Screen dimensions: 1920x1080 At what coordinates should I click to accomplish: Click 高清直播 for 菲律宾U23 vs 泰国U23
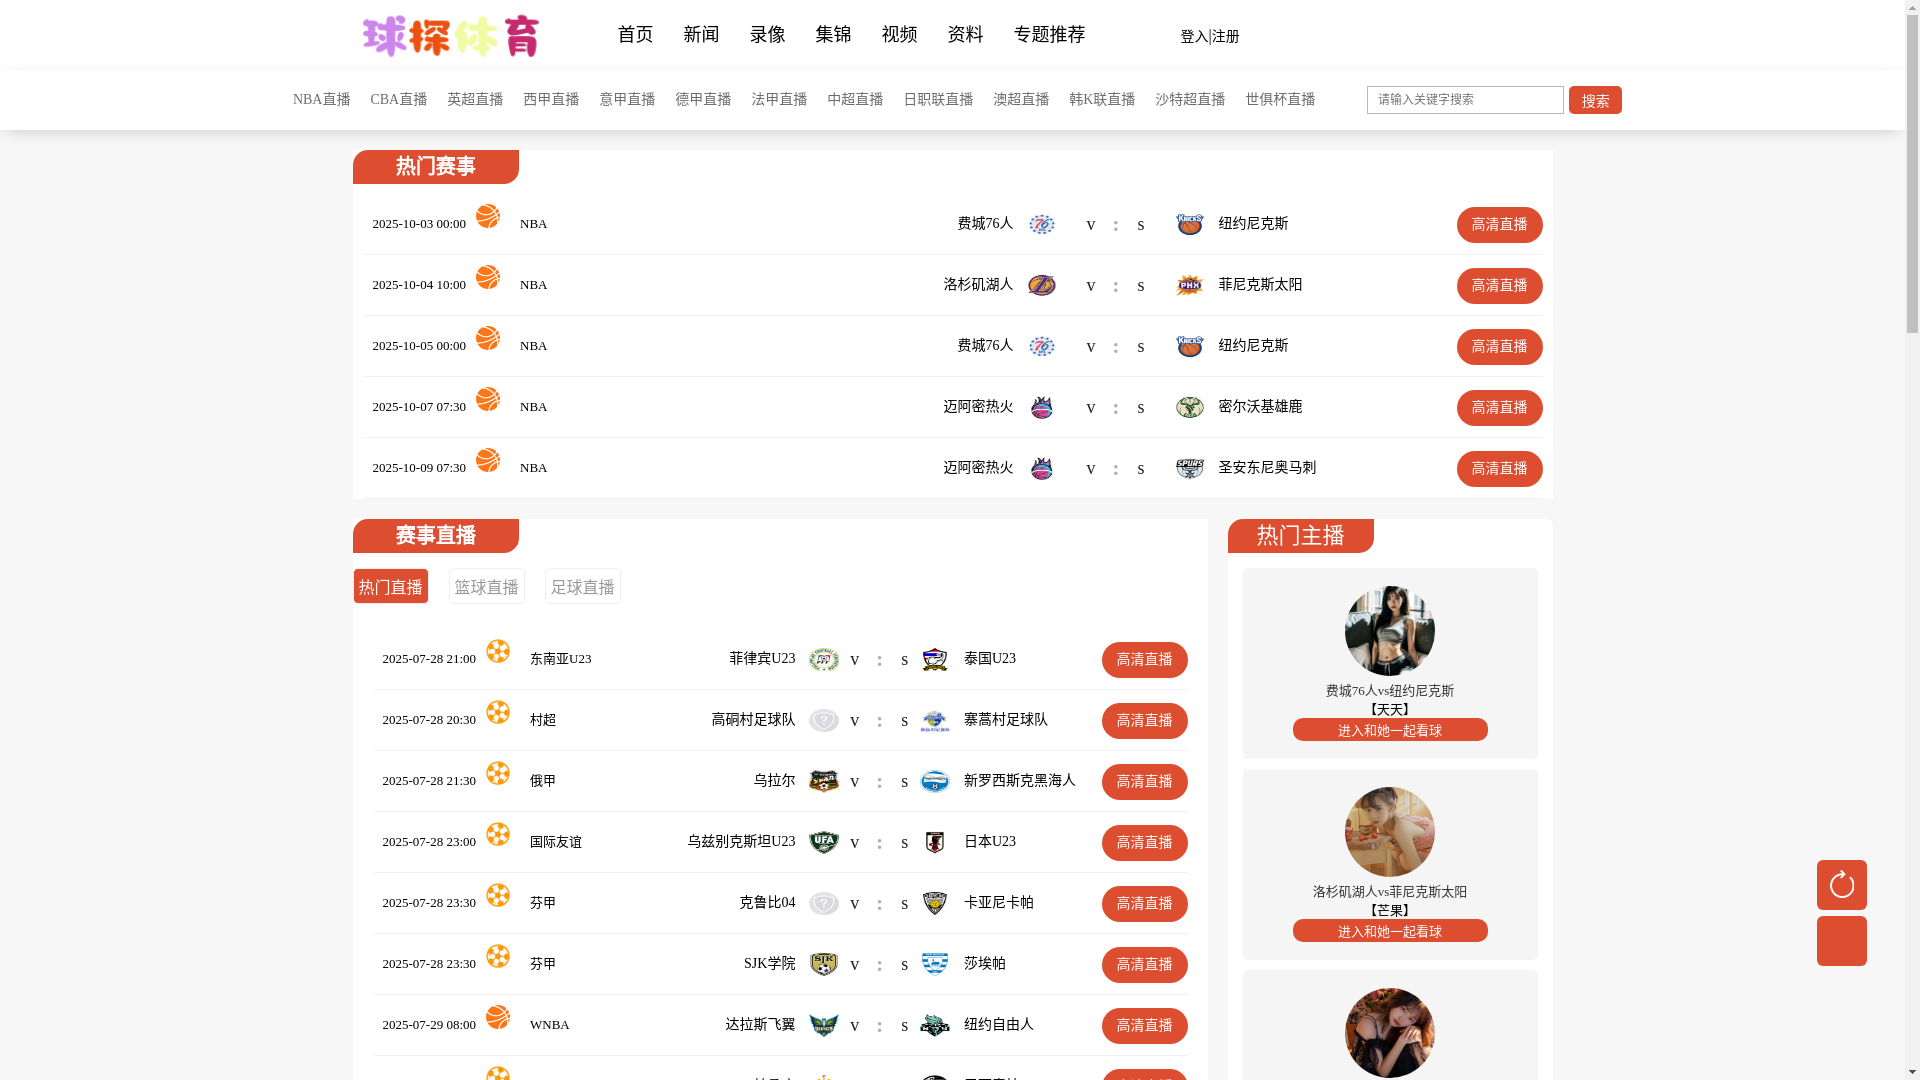click(1145, 660)
